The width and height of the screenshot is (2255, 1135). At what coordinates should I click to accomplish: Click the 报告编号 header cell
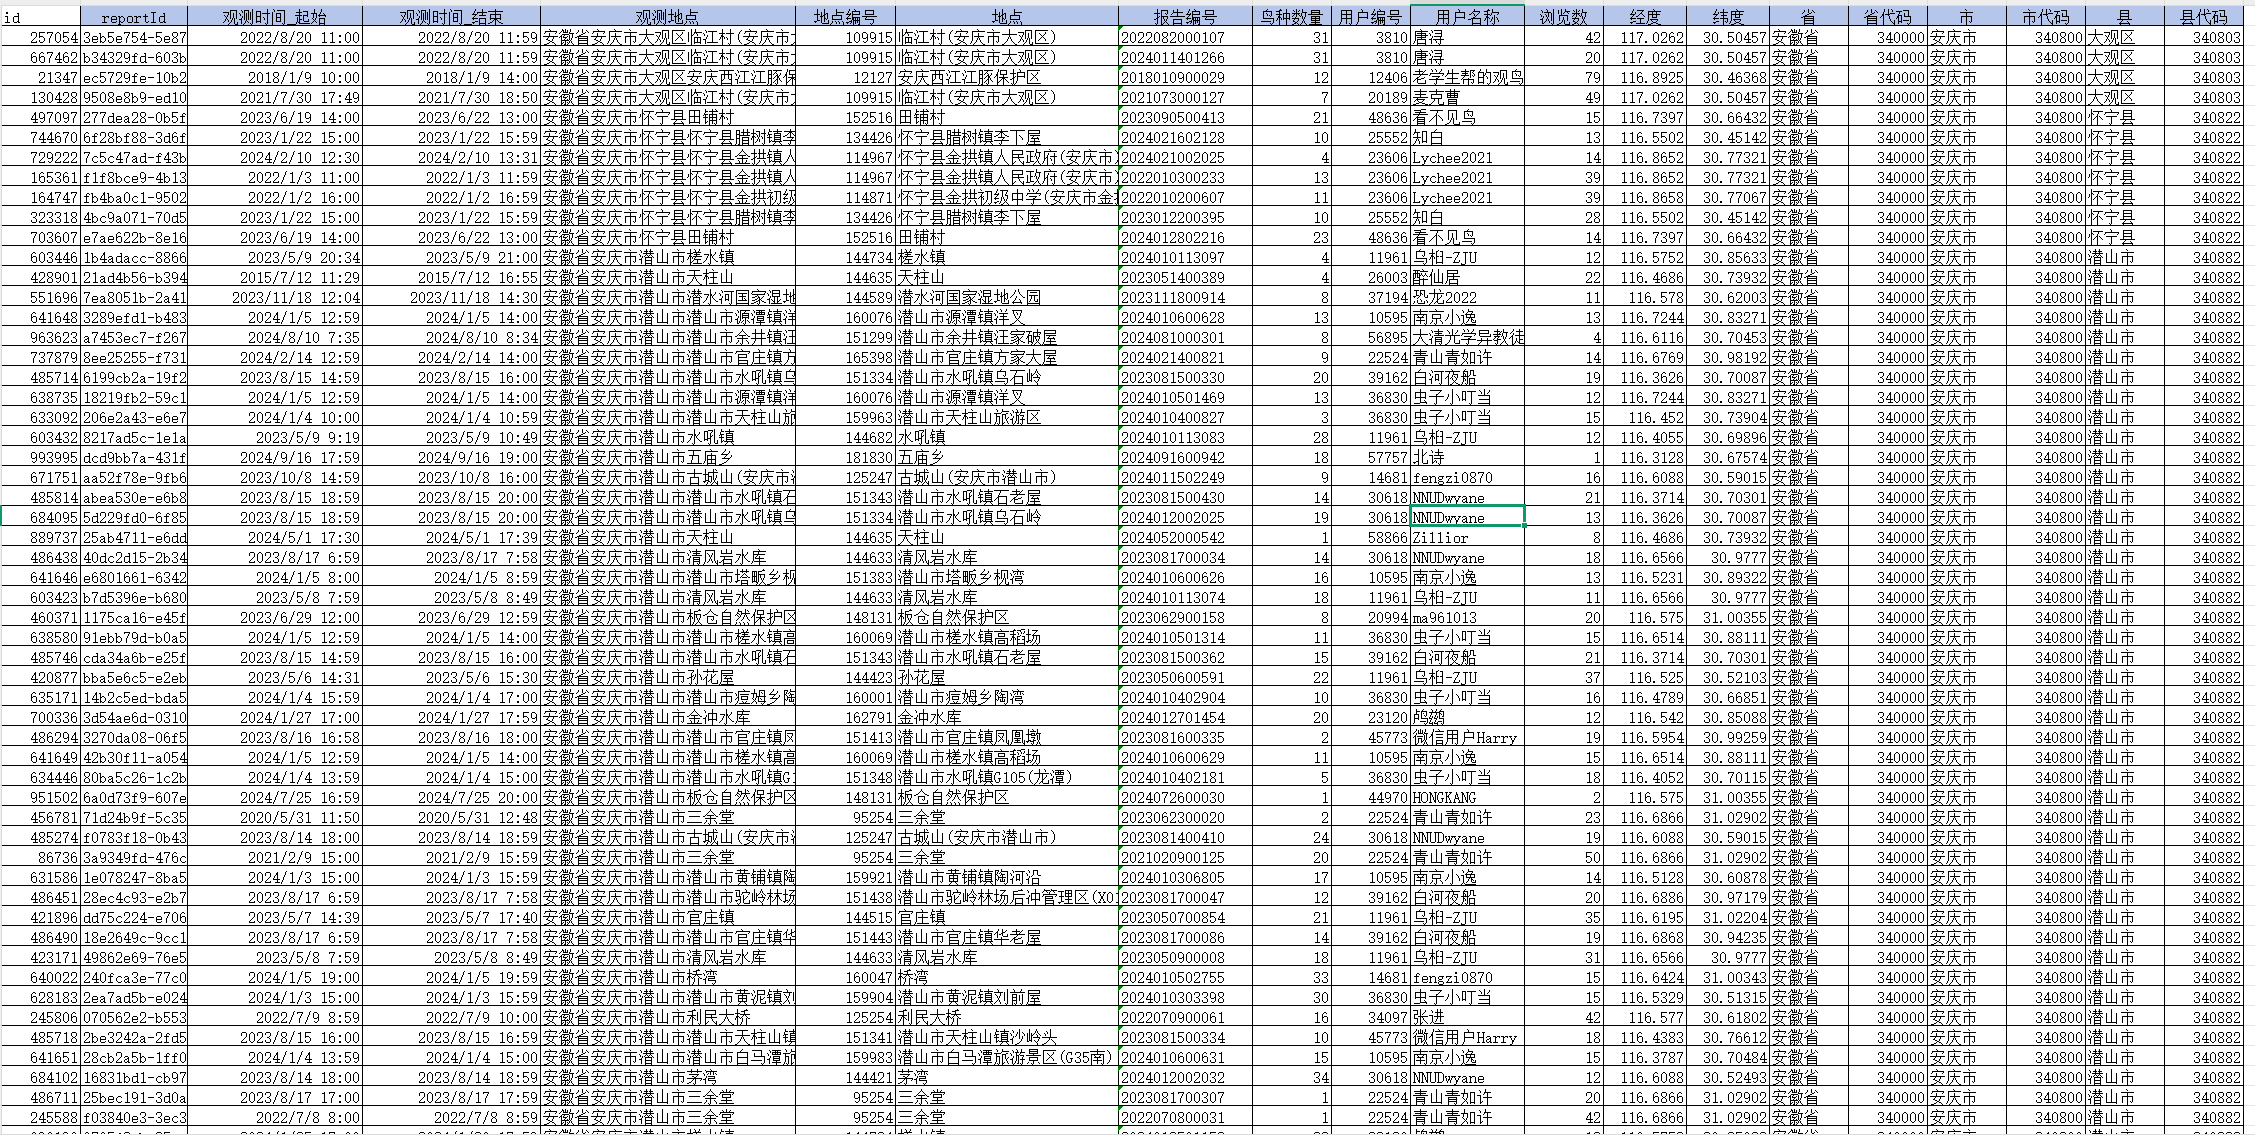click(1185, 17)
